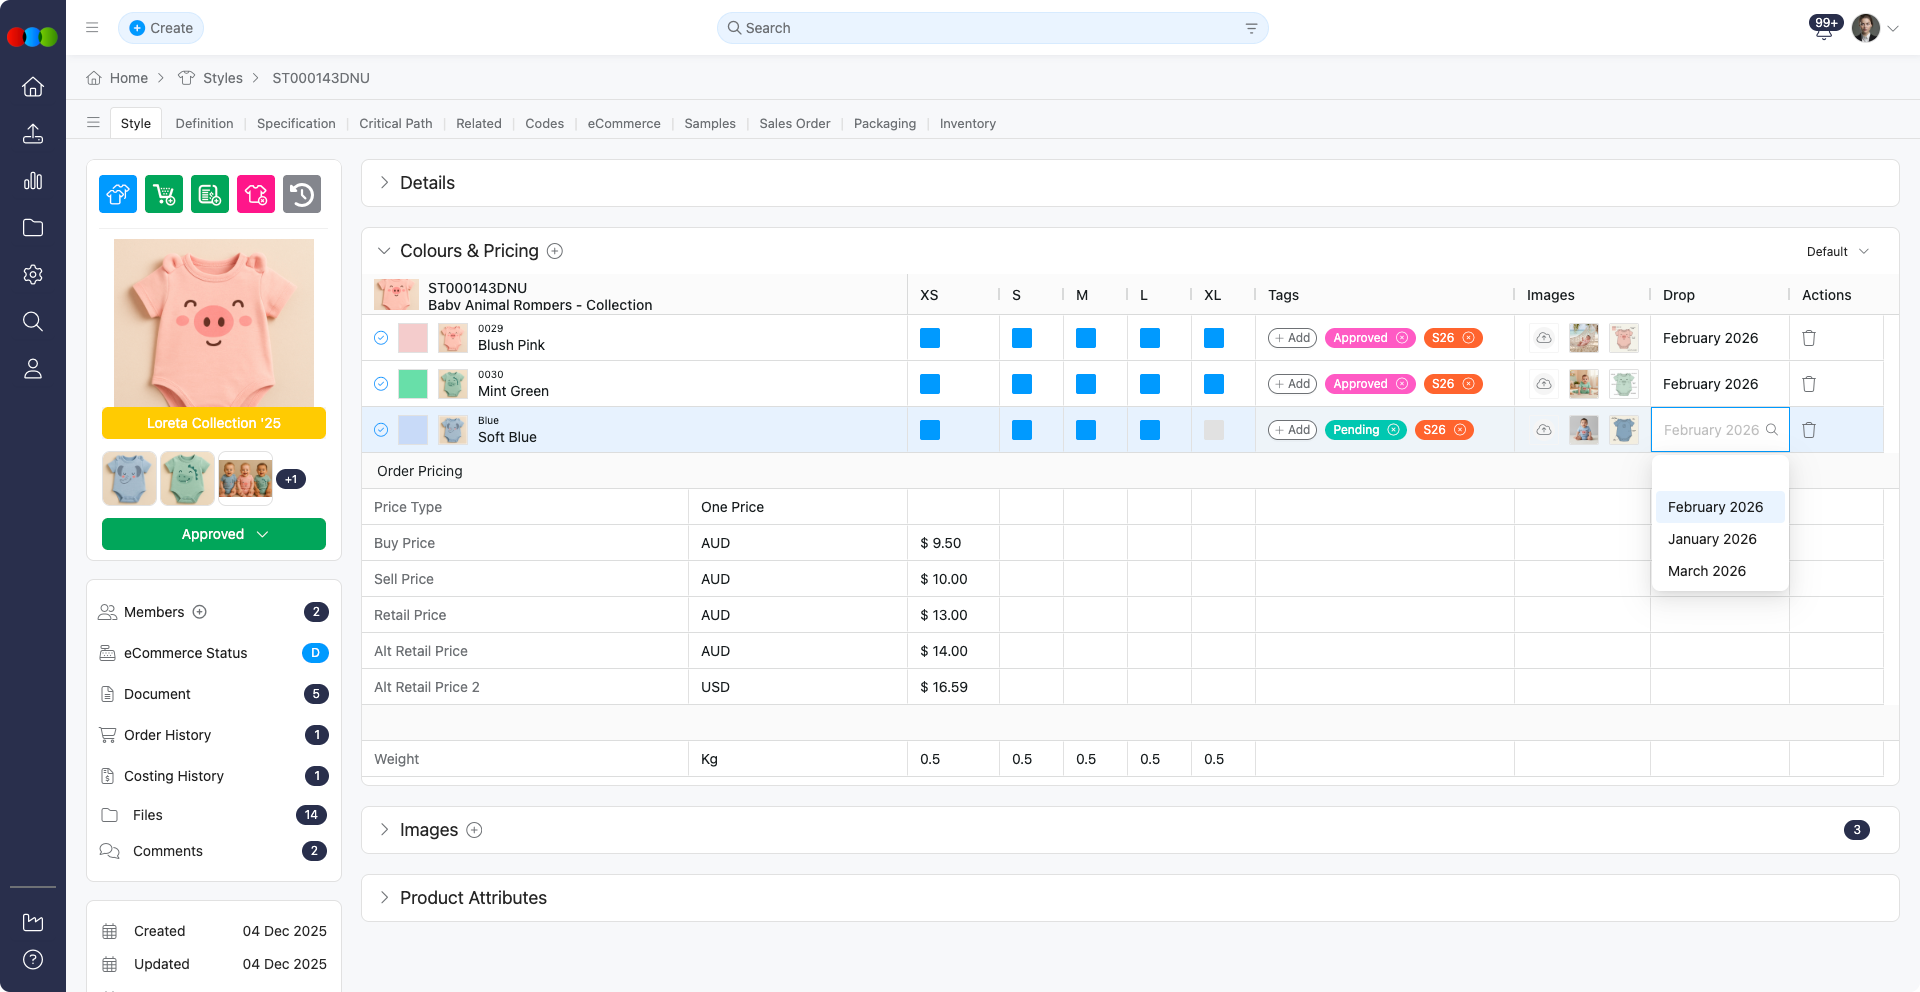This screenshot has width=1920, height=992.
Task: Collapse the Colours & Pricing section
Action: pos(384,251)
